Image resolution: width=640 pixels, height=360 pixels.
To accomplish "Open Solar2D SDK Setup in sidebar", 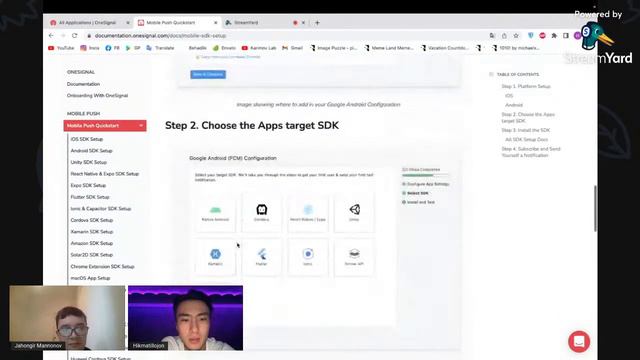I will coord(91,255).
